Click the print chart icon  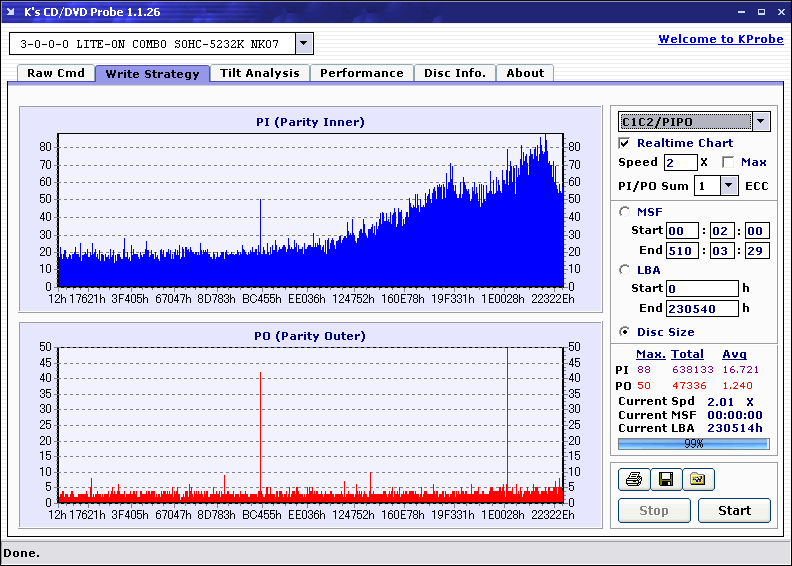pyautogui.click(x=634, y=479)
